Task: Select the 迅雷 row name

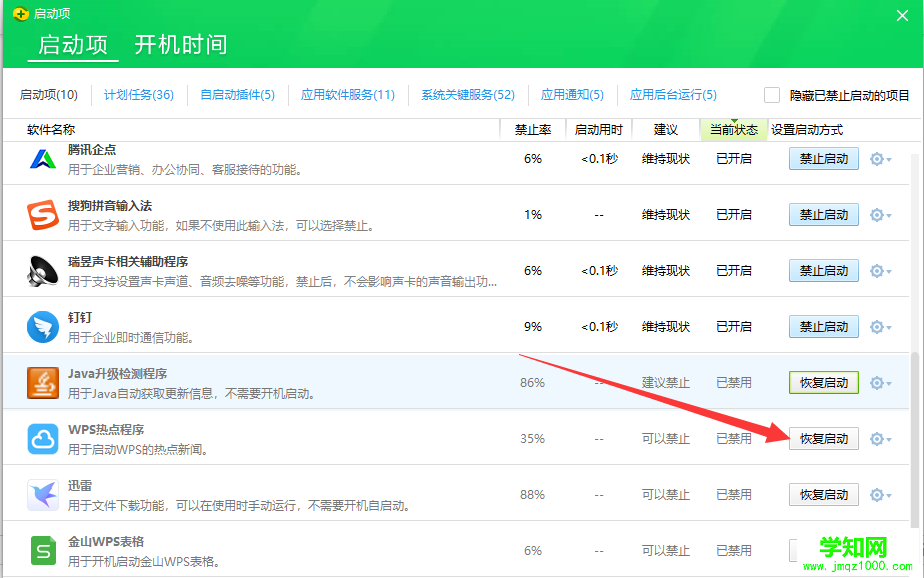Action: tap(80, 485)
